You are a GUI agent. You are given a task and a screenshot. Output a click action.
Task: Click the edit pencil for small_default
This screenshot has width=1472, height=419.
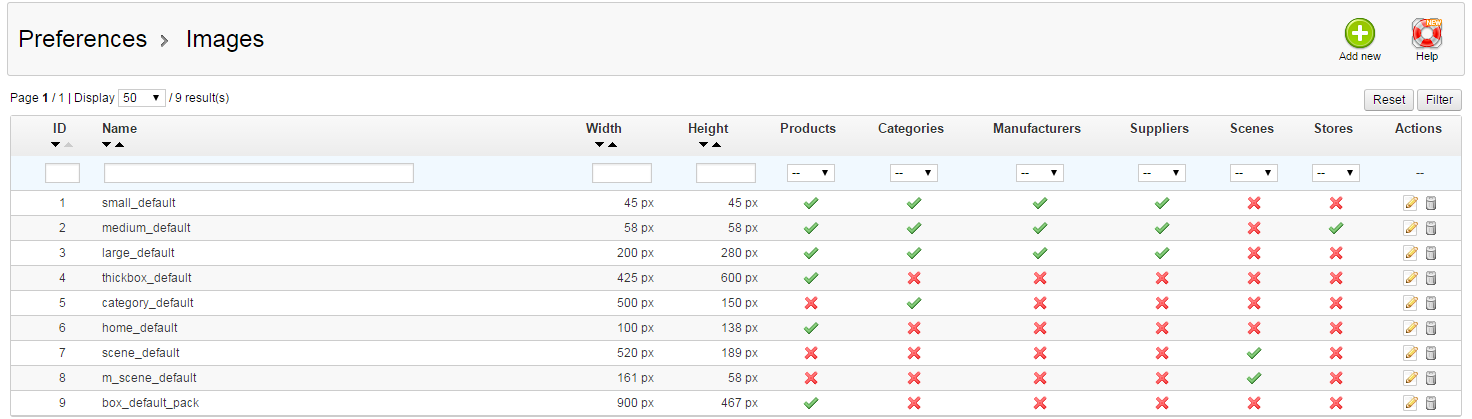click(x=1411, y=203)
